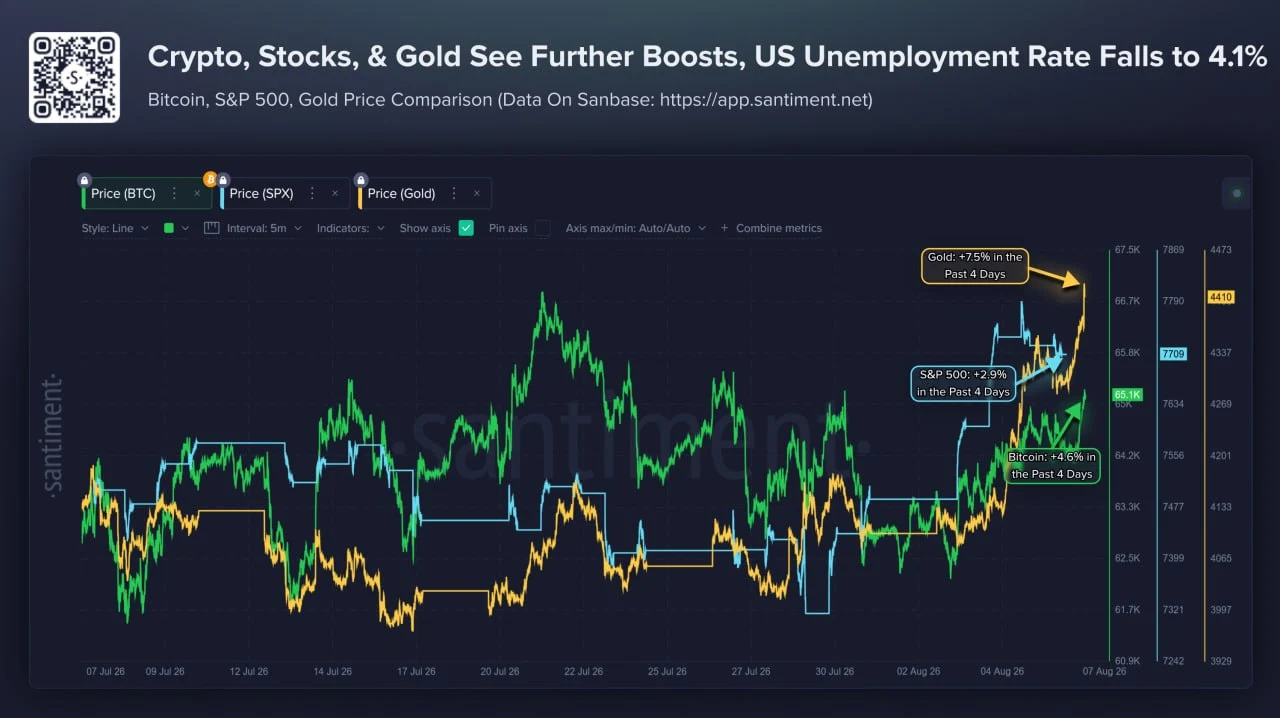Click the 07 Jul 26 date label
1280x718 pixels.
(107, 671)
